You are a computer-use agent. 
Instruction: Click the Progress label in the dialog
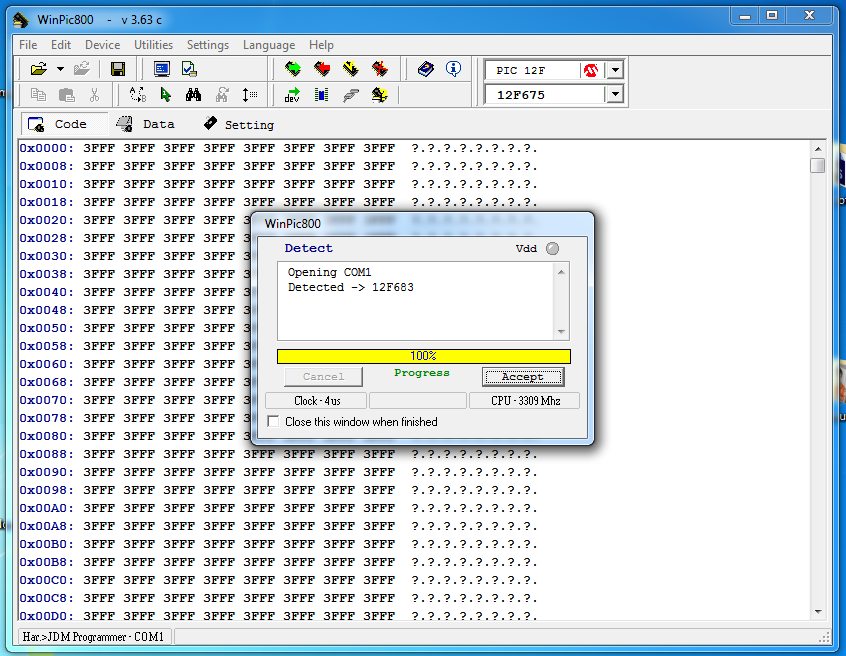click(422, 373)
